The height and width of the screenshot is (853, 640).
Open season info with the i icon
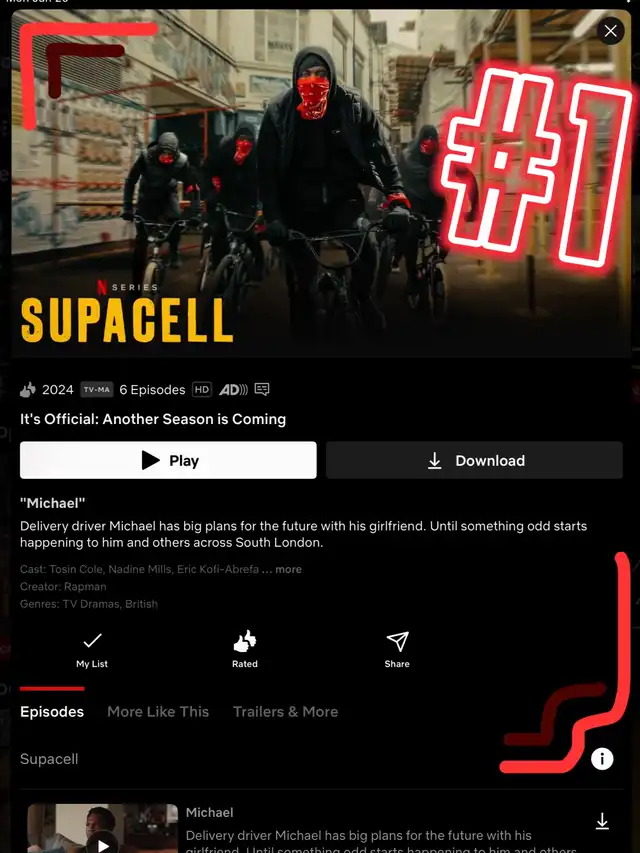(602, 758)
